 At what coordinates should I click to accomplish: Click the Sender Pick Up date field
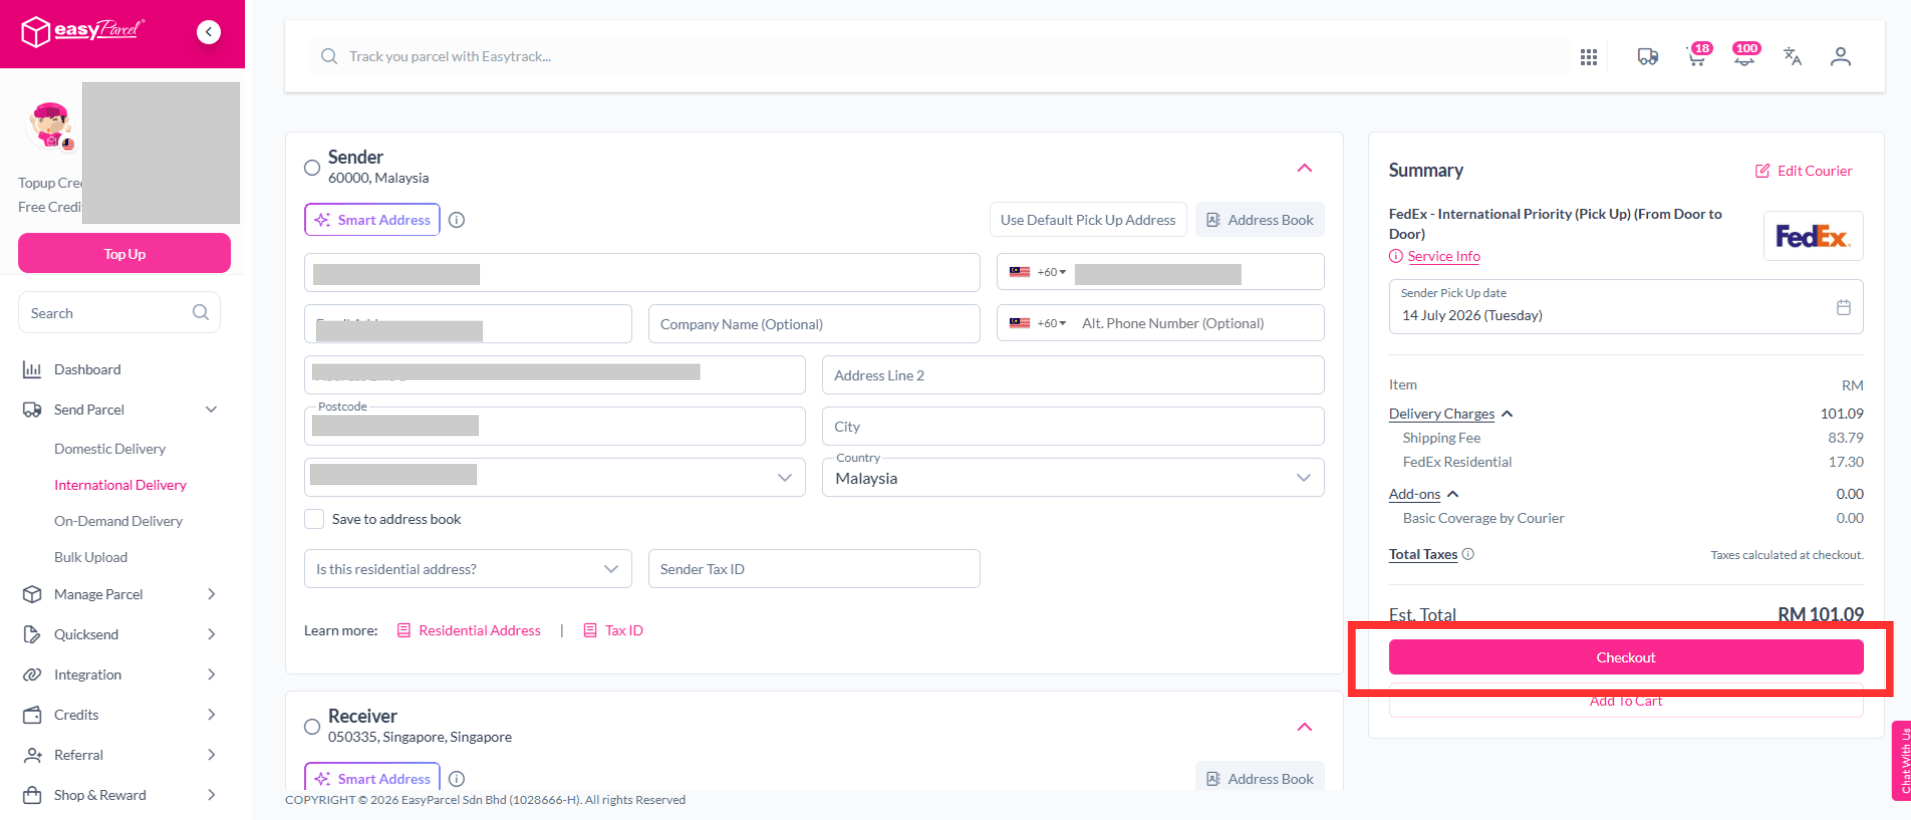click(1626, 307)
